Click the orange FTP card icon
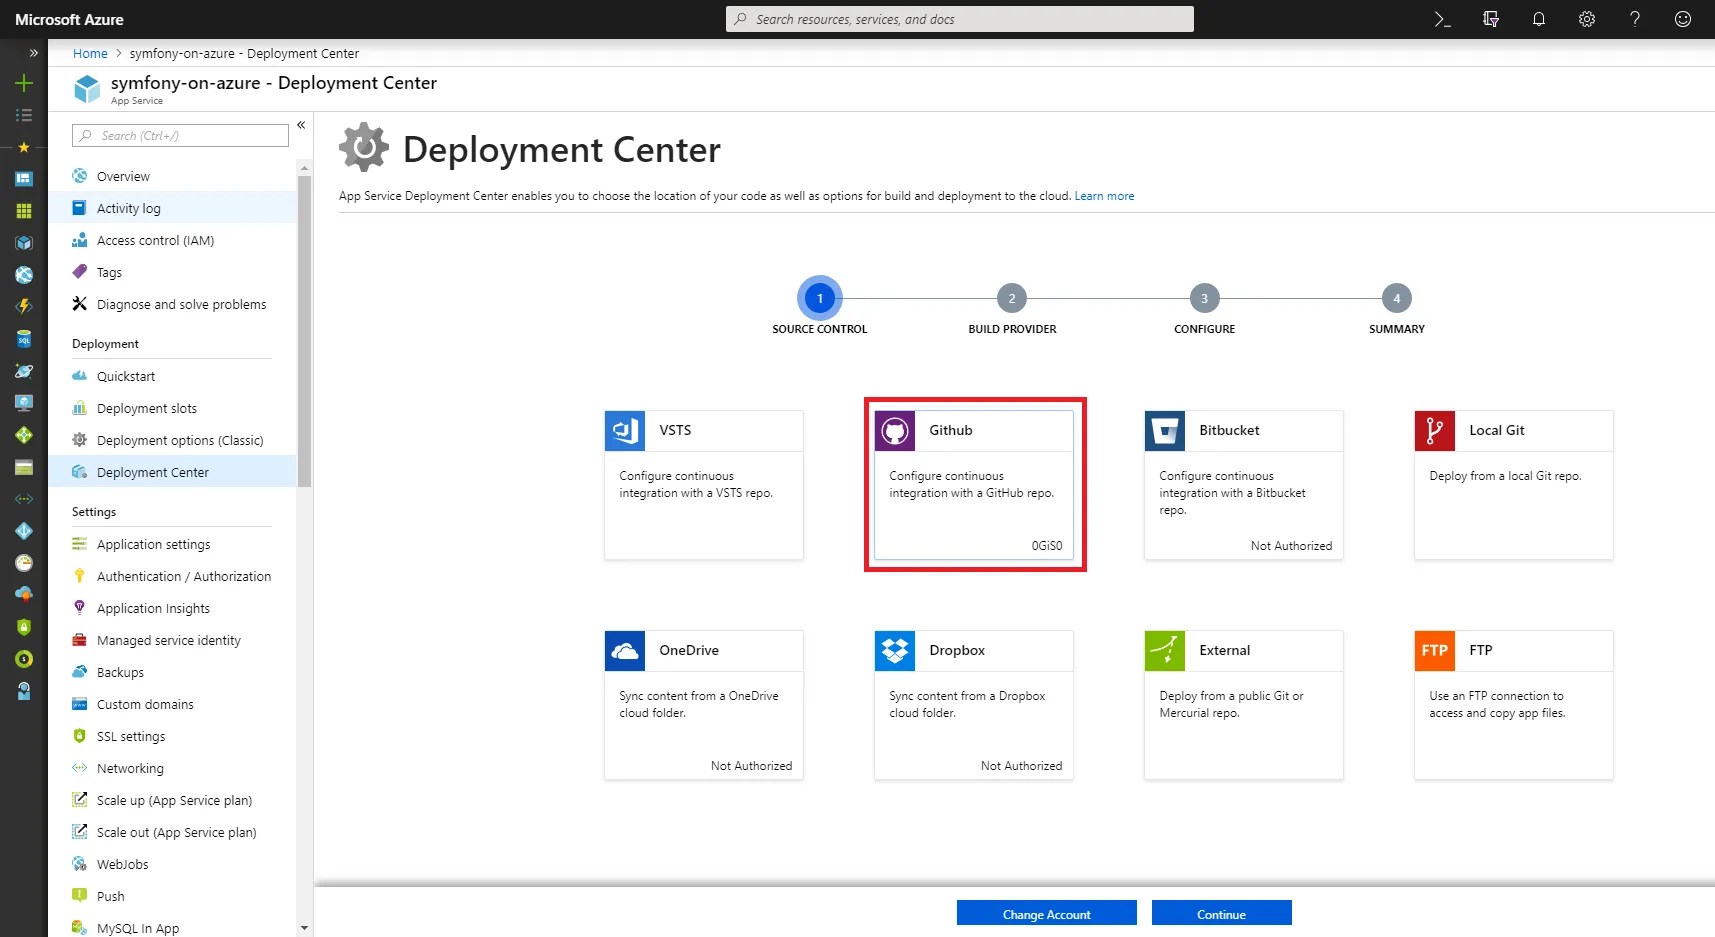The height and width of the screenshot is (937, 1715). (x=1435, y=651)
